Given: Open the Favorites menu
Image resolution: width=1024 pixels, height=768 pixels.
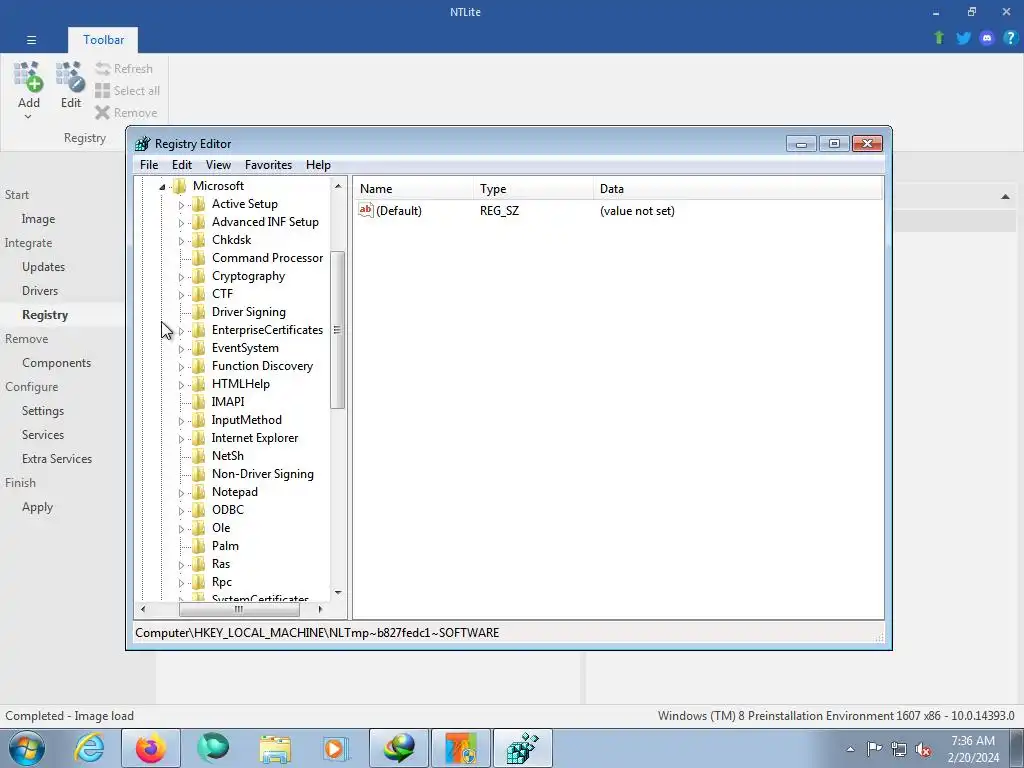Looking at the screenshot, I should tap(268, 165).
